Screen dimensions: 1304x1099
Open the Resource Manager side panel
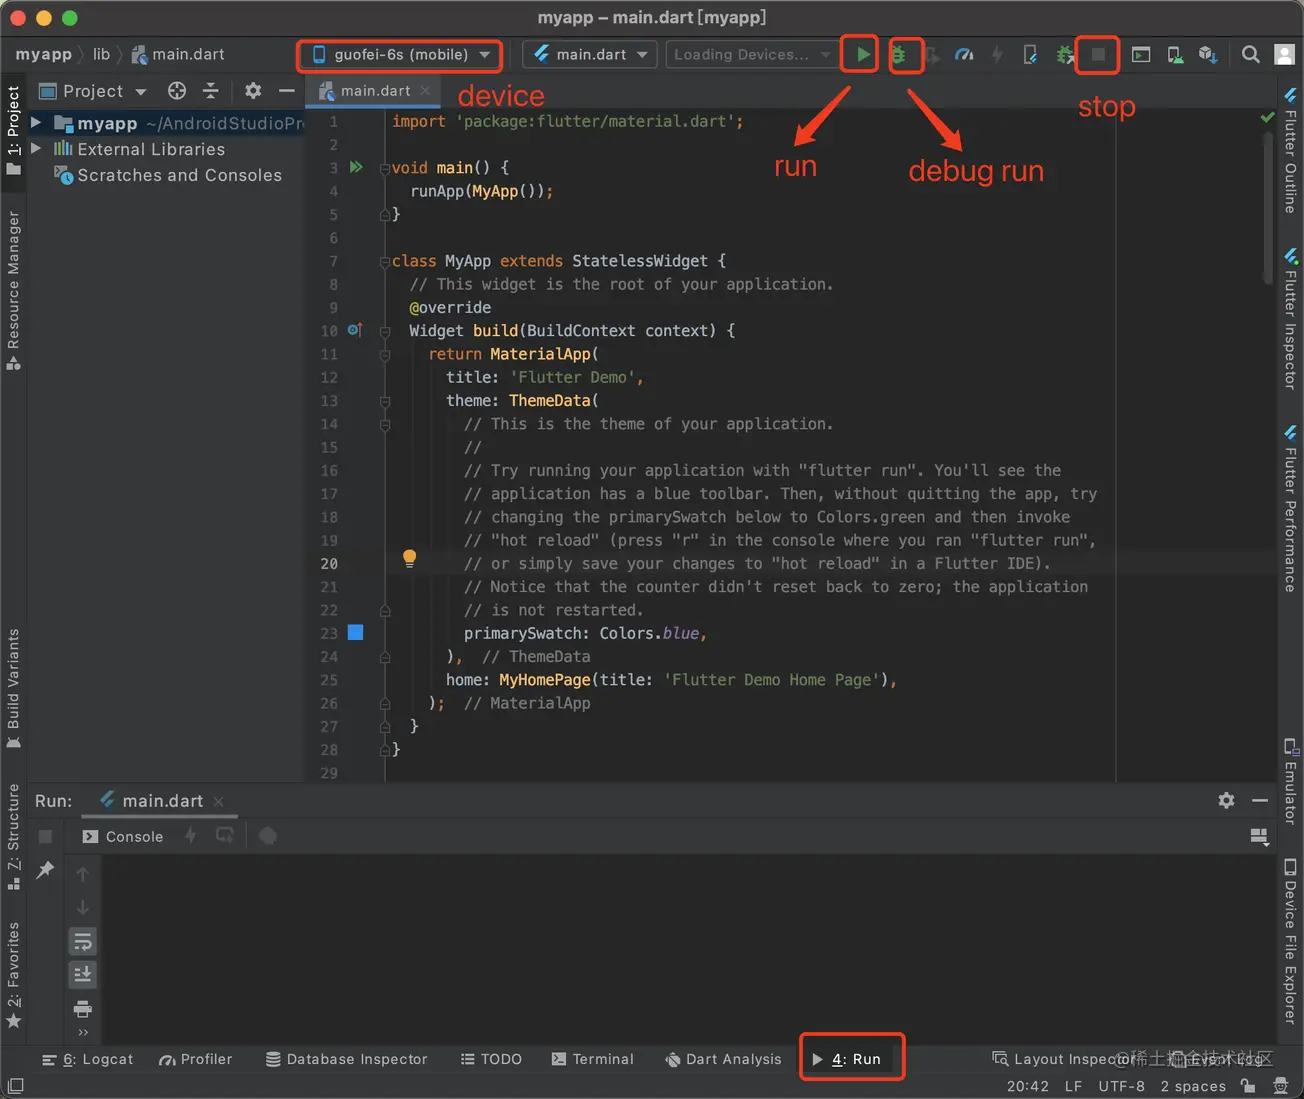point(13,290)
